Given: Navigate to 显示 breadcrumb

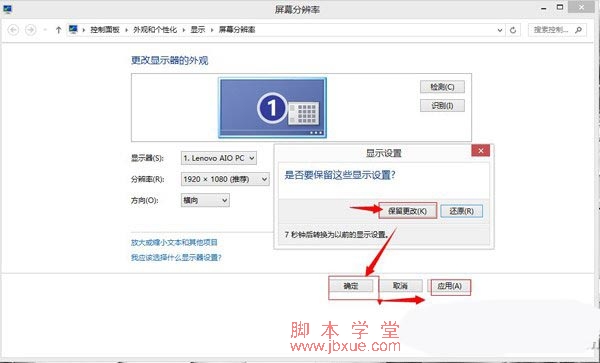Looking at the screenshot, I should coord(198,30).
